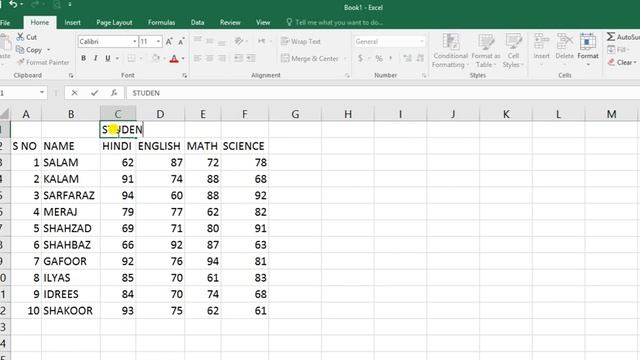Click the Conditional Formatting icon
Image resolution: width=640 pixels, height=360 pixels.
(x=451, y=42)
